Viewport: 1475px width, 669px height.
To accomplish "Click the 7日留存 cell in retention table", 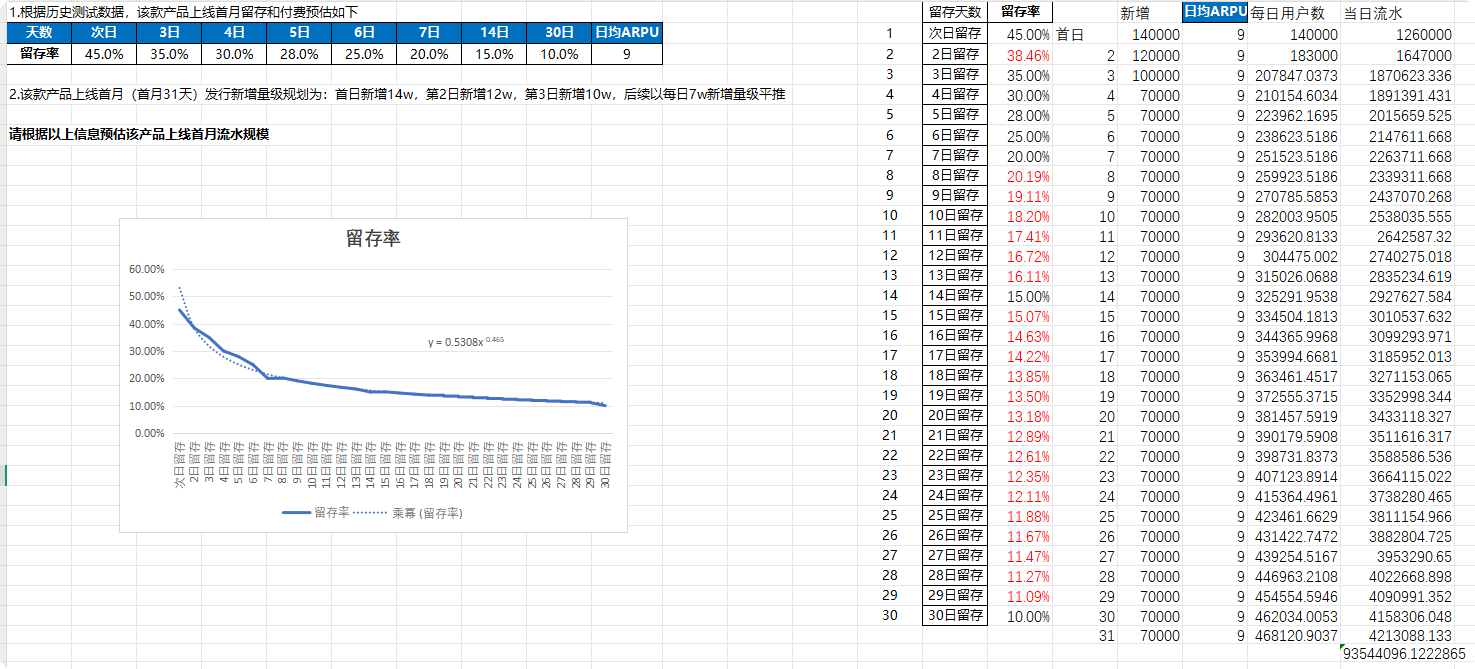I will point(955,155).
